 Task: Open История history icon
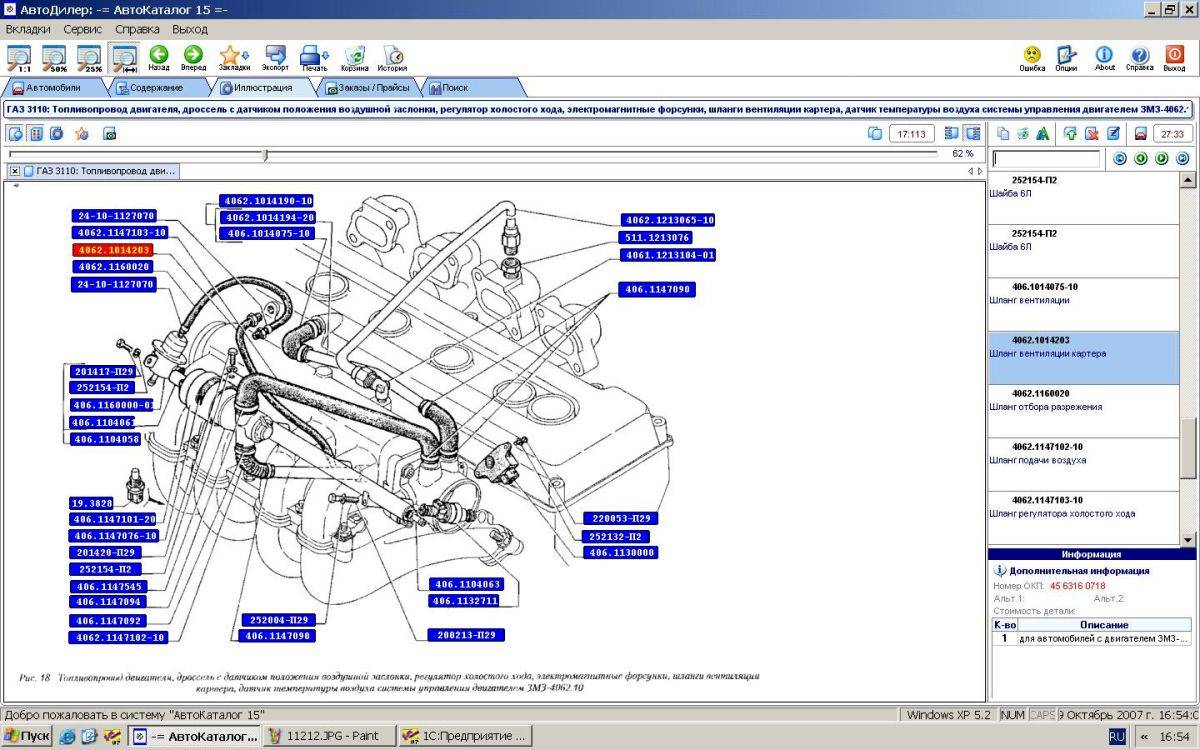pyautogui.click(x=392, y=58)
